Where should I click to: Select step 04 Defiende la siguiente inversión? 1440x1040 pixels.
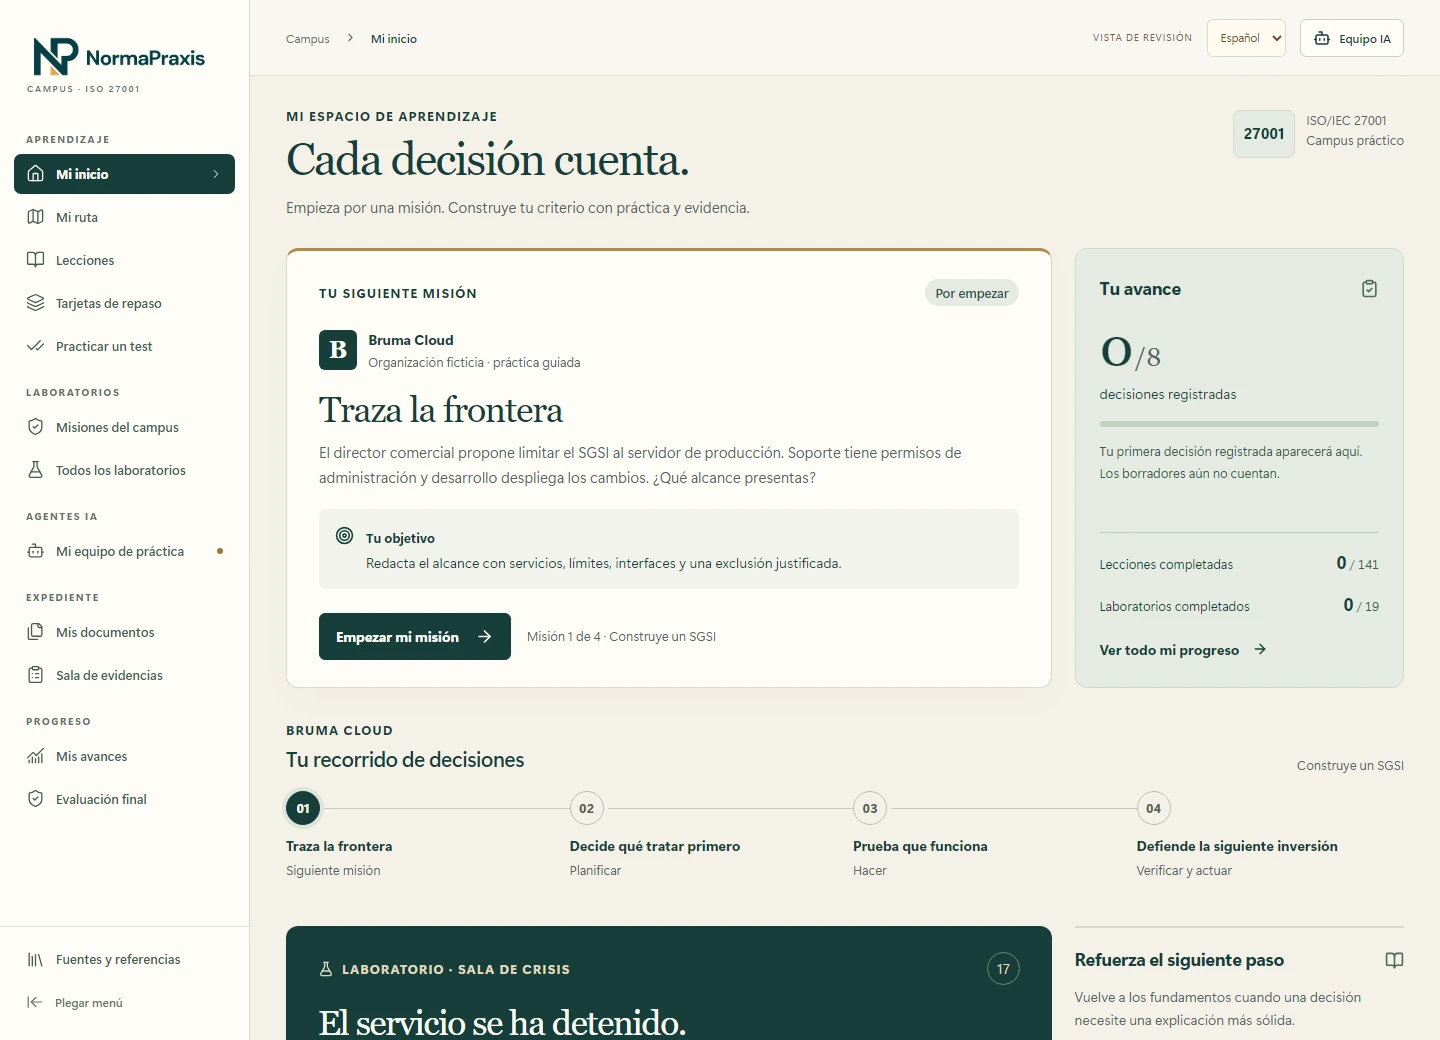1154,808
